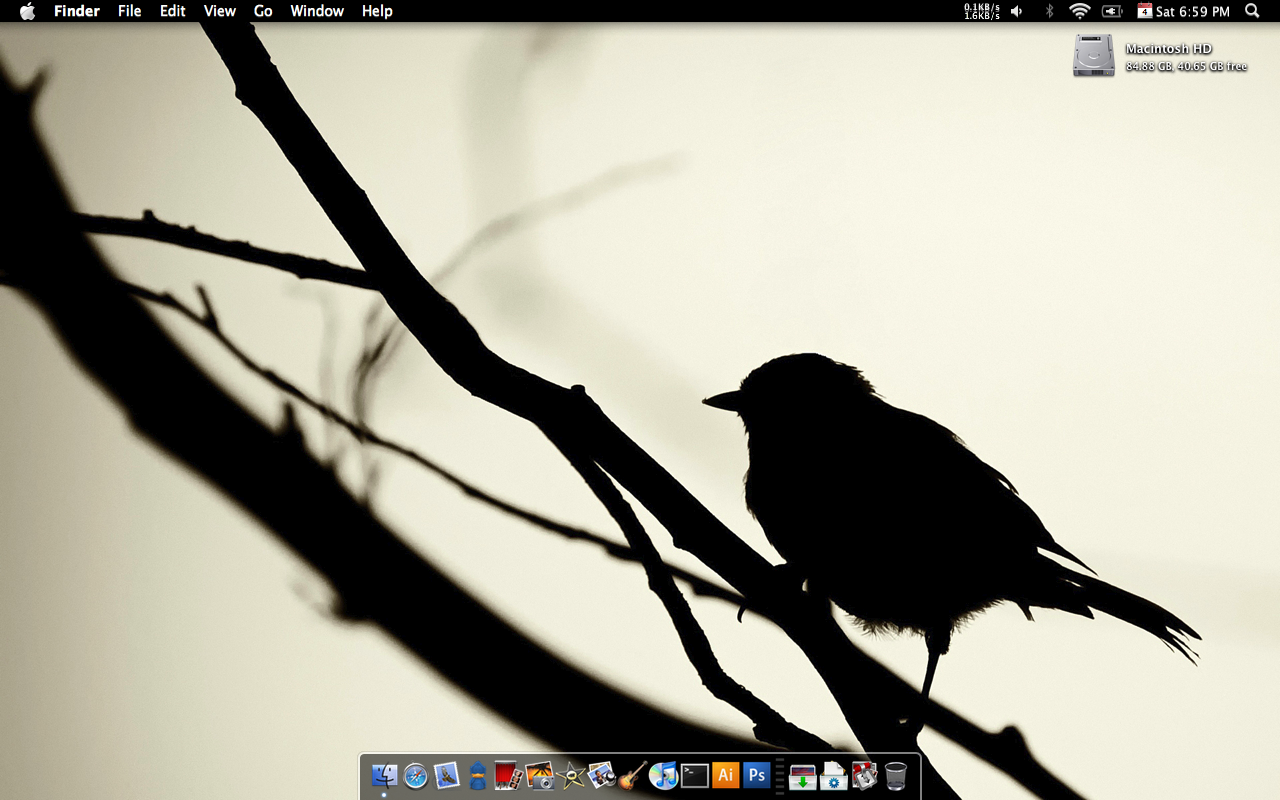Click the date and time clock
The height and width of the screenshot is (800, 1280).
click(1192, 11)
